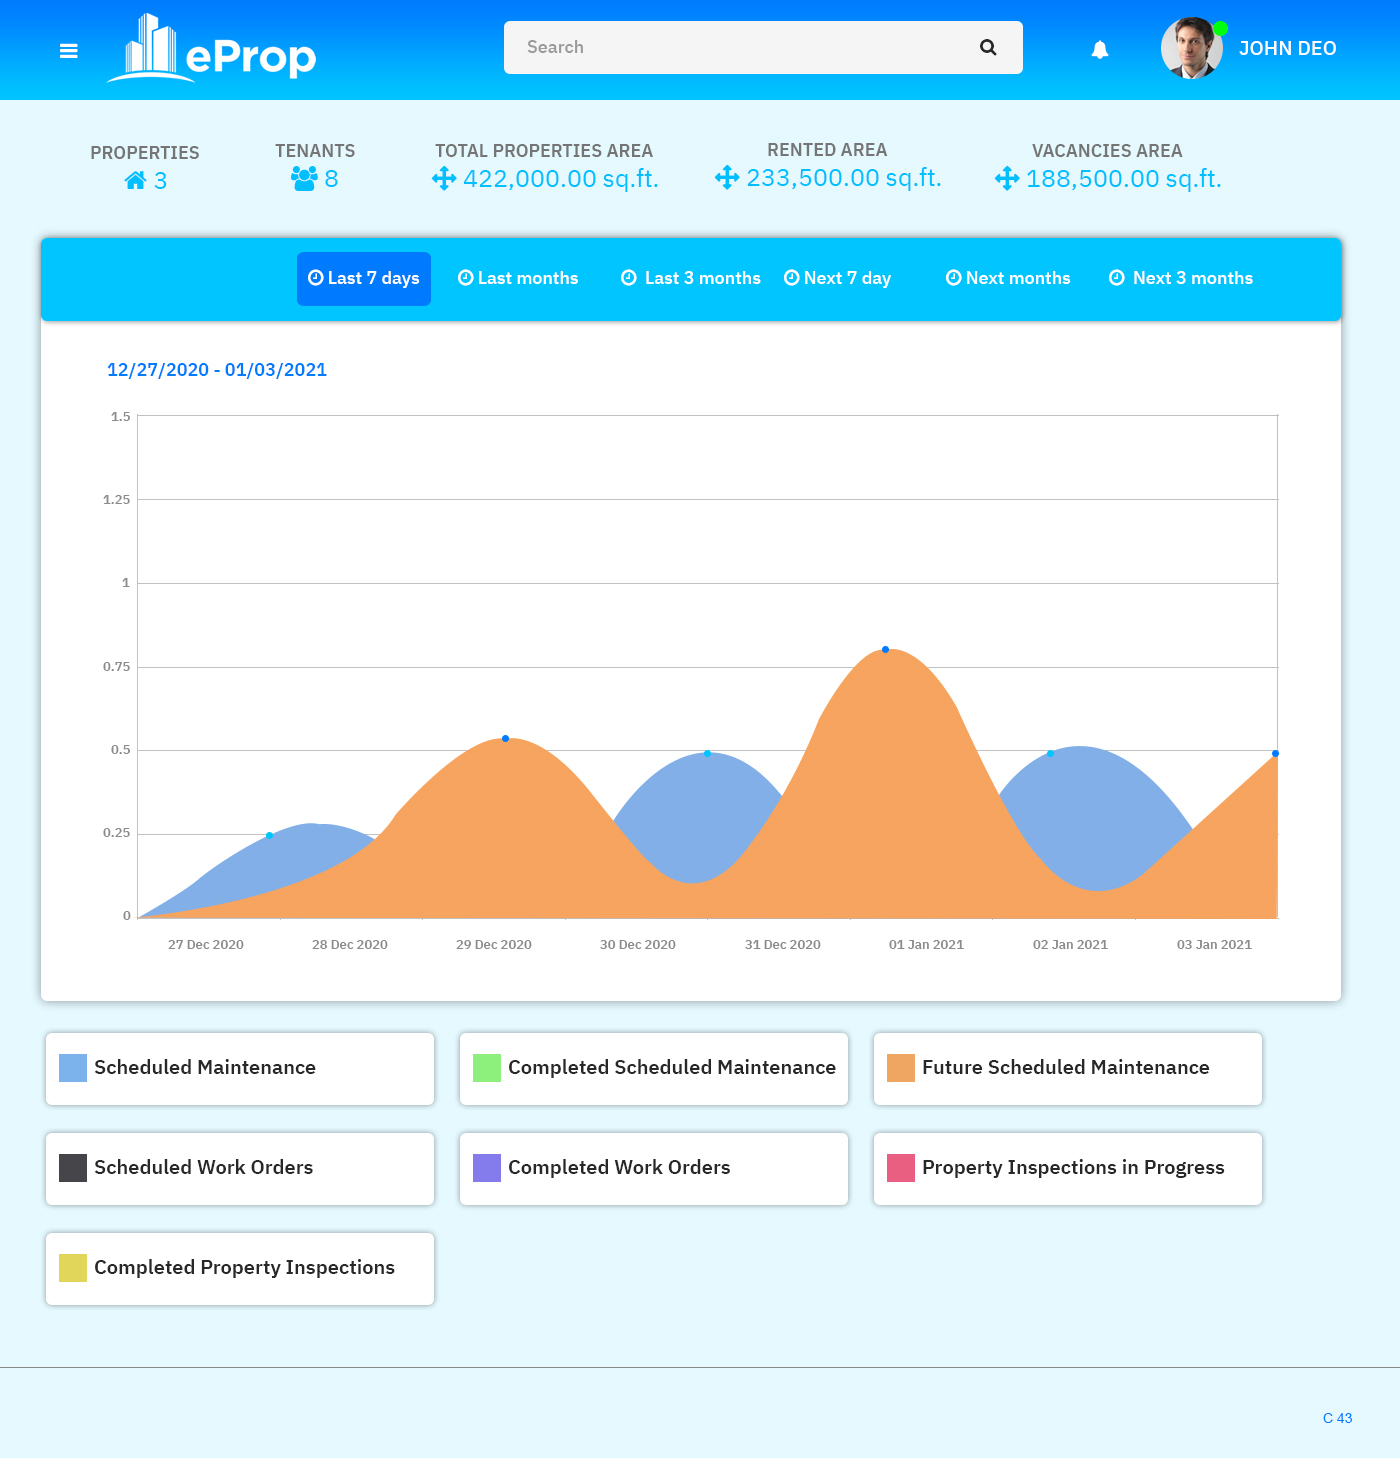
Task: Click the pink Property Inspections swatch
Action: pyautogui.click(x=901, y=1168)
